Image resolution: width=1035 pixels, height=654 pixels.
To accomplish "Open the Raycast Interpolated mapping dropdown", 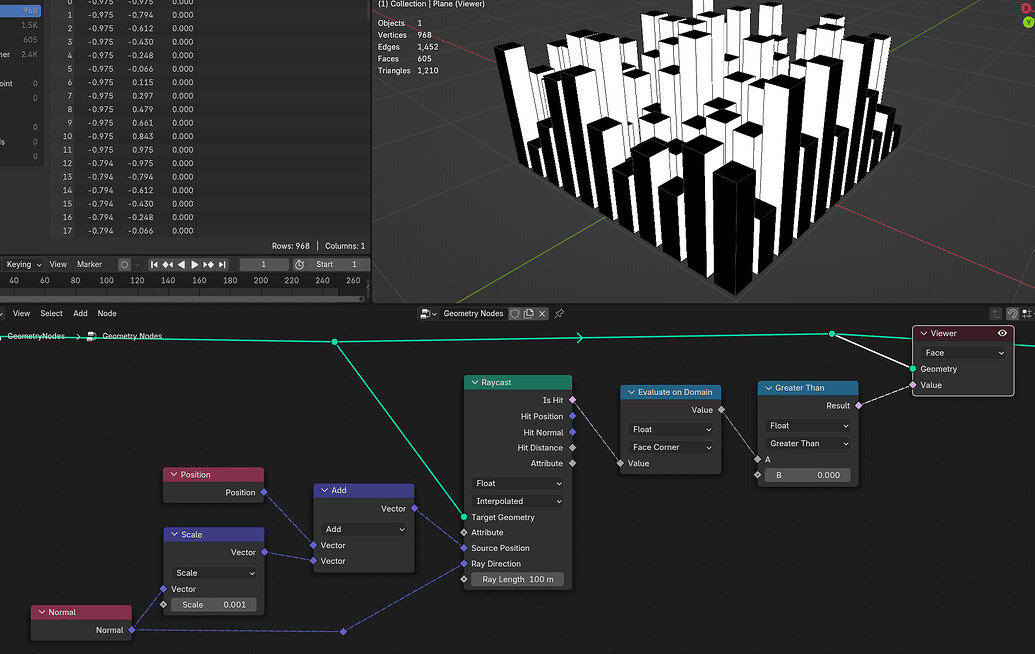I will pos(518,501).
